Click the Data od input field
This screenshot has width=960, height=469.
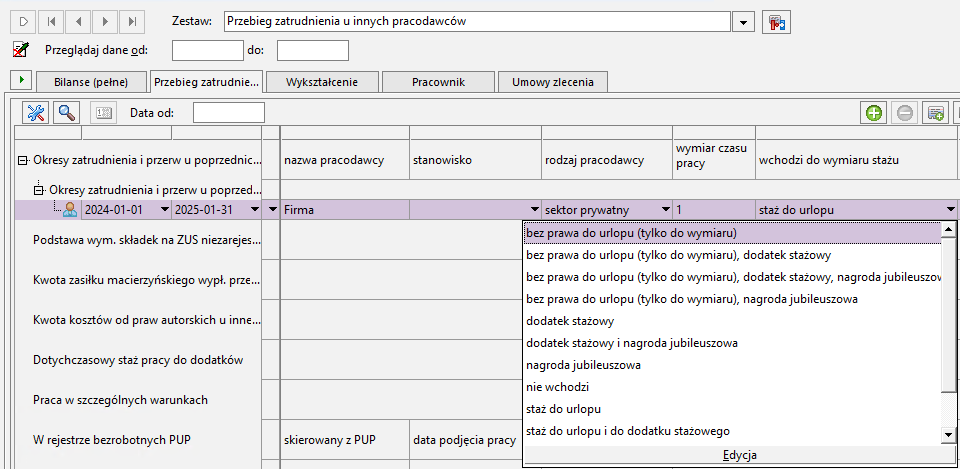(x=229, y=113)
